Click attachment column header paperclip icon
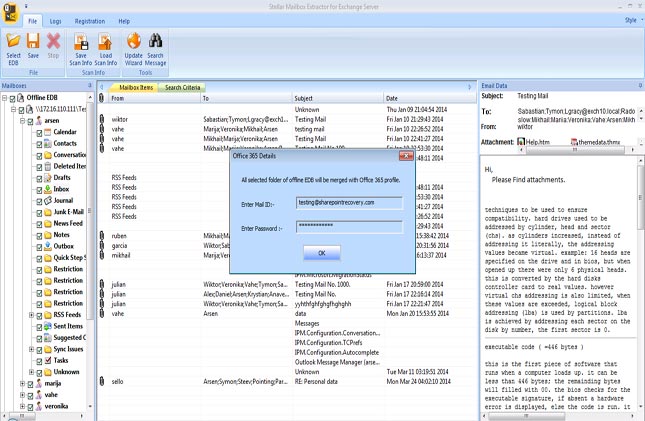 click(102, 98)
